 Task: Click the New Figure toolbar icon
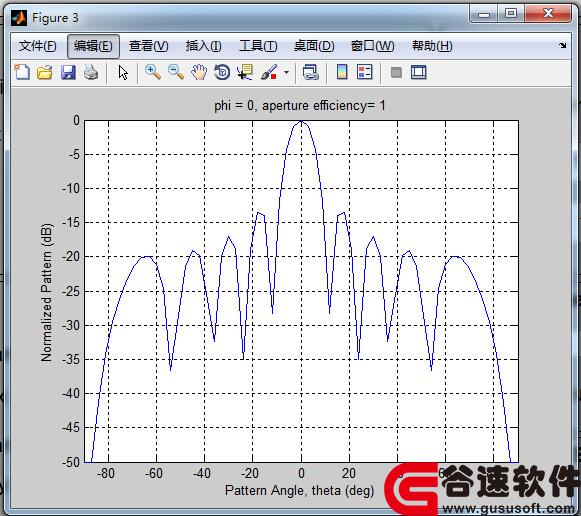click(x=22, y=72)
